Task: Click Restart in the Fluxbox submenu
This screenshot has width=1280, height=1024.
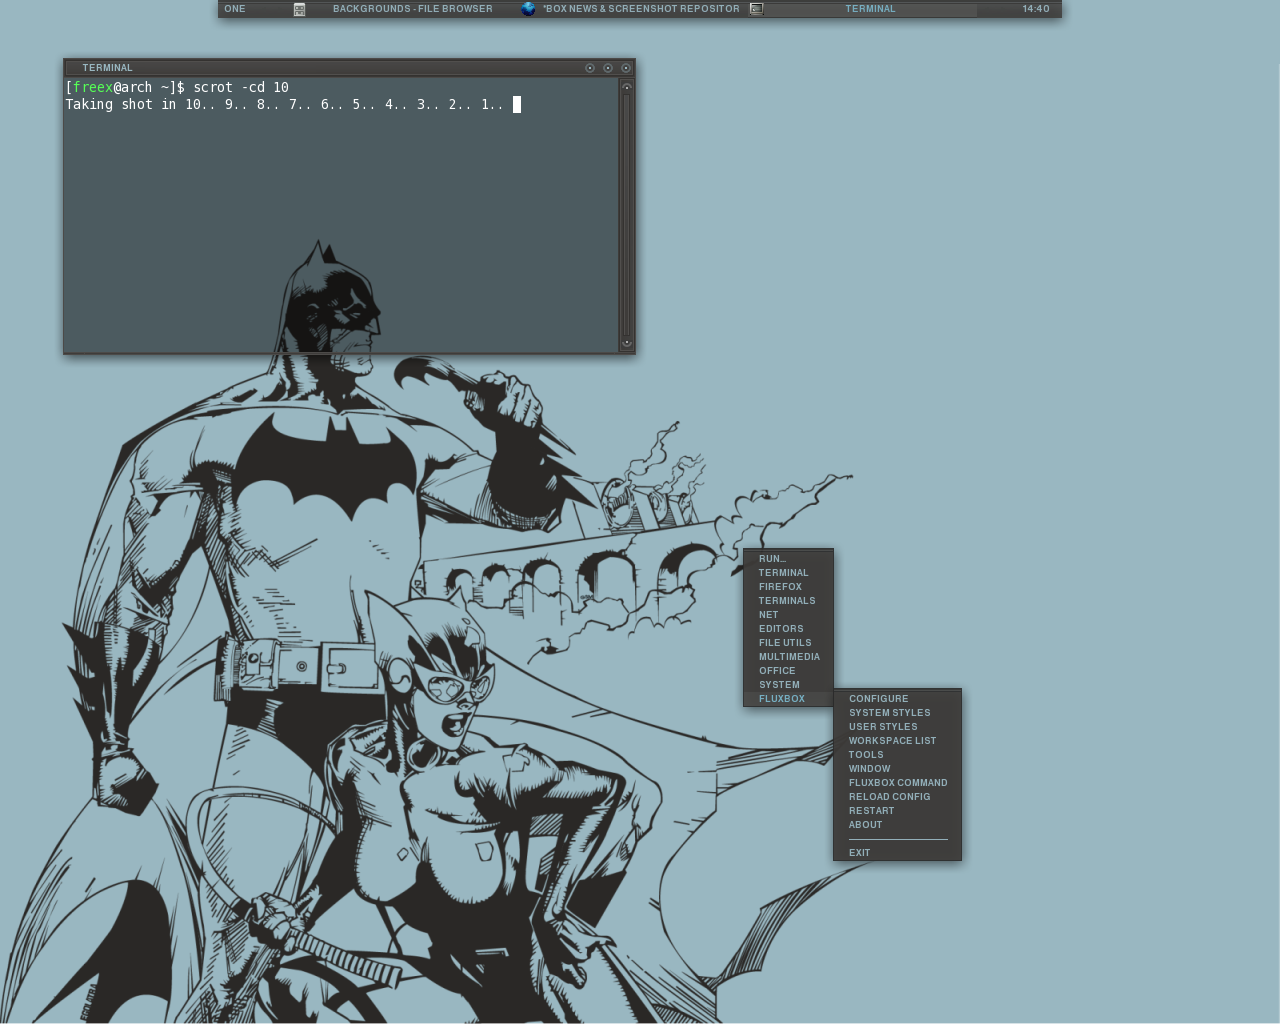Action: [x=897, y=811]
